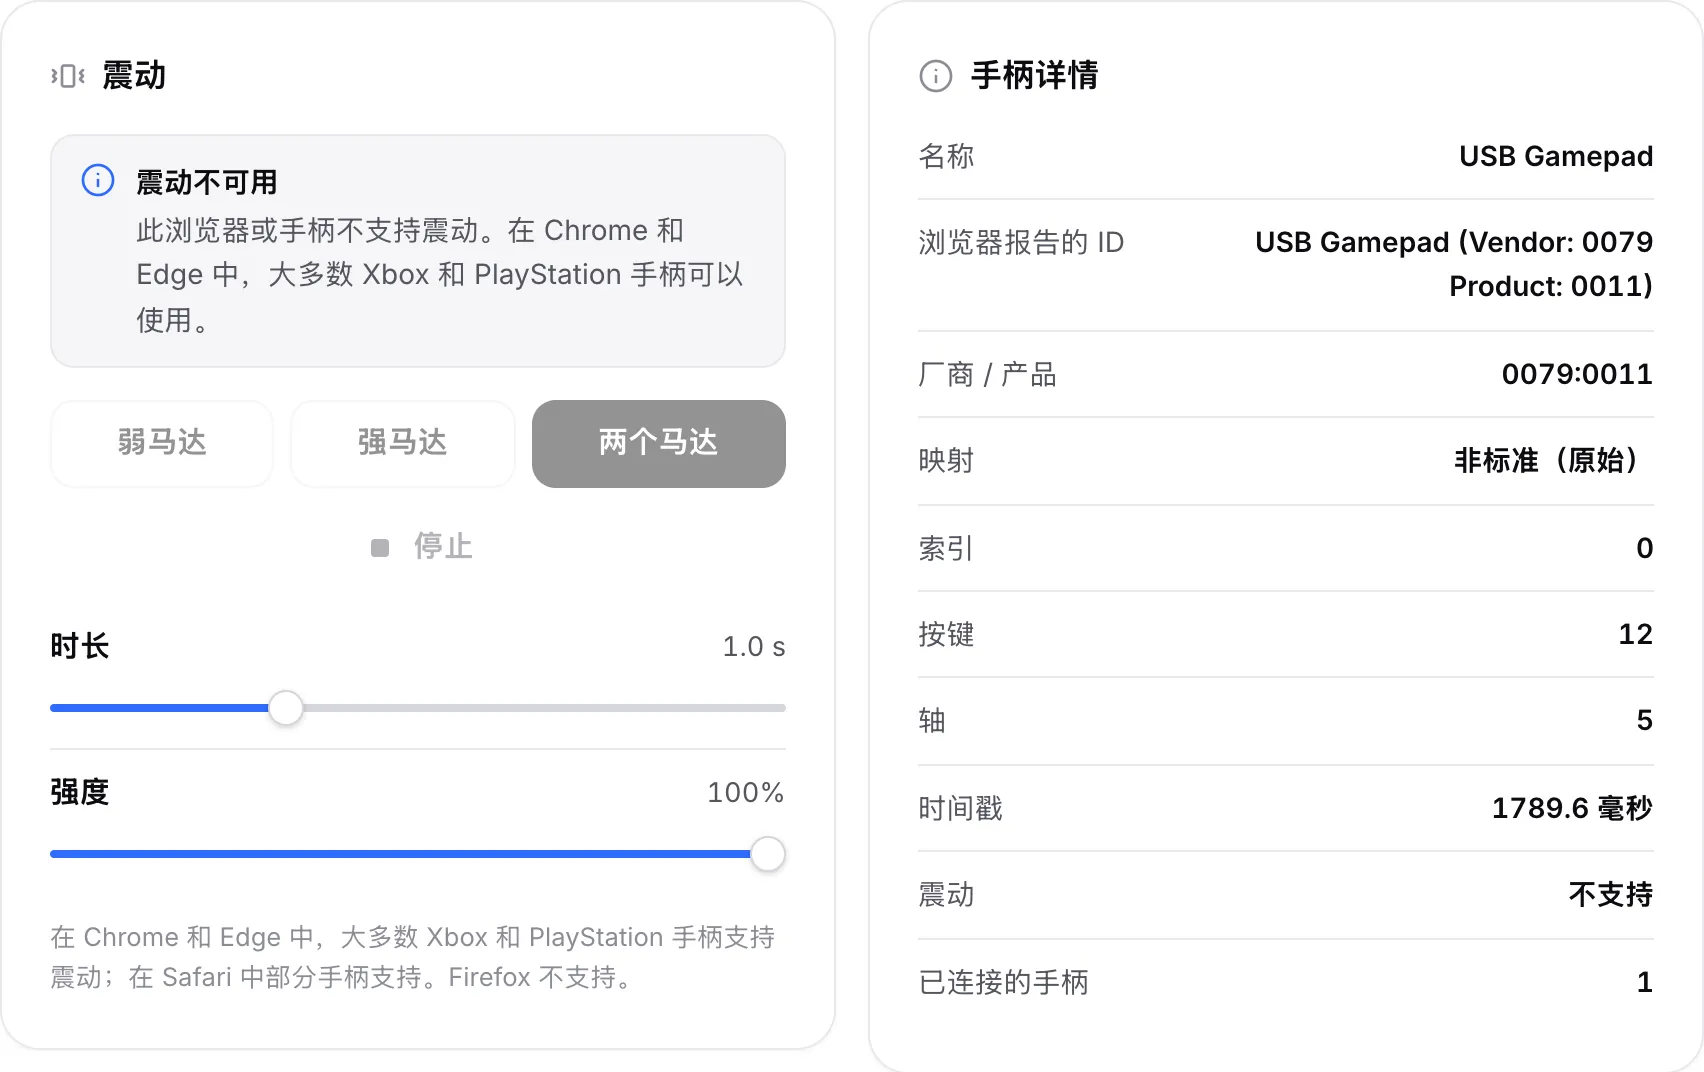
Task: Click the 厂商 / 产品 label
Action: point(987,374)
